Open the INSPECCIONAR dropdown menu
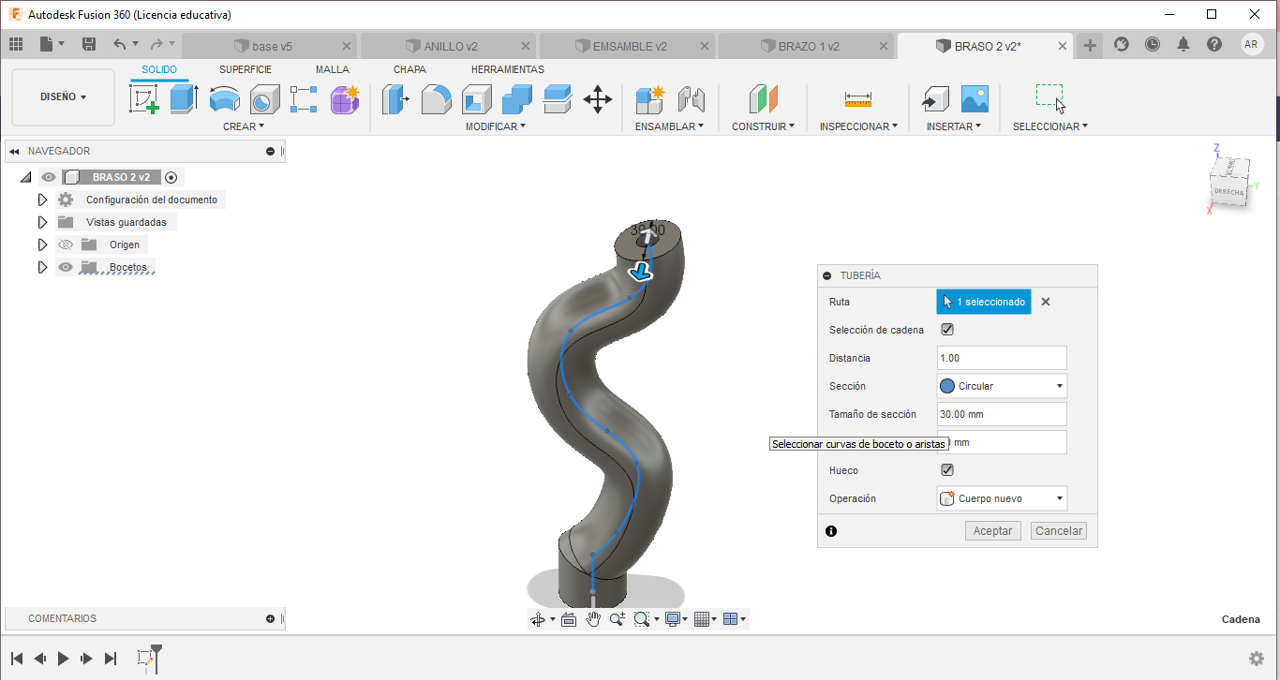The height and width of the screenshot is (680, 1280). pos(859,127)
